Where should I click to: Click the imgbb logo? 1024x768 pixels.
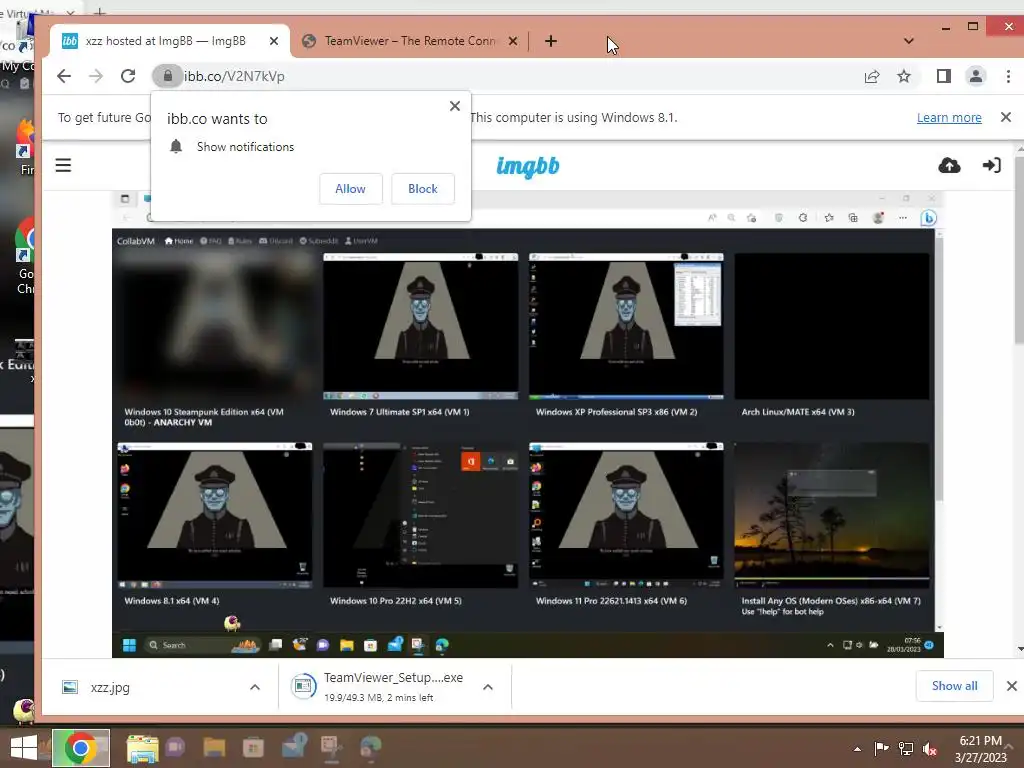pyautogui.click(x=528, y=166)
